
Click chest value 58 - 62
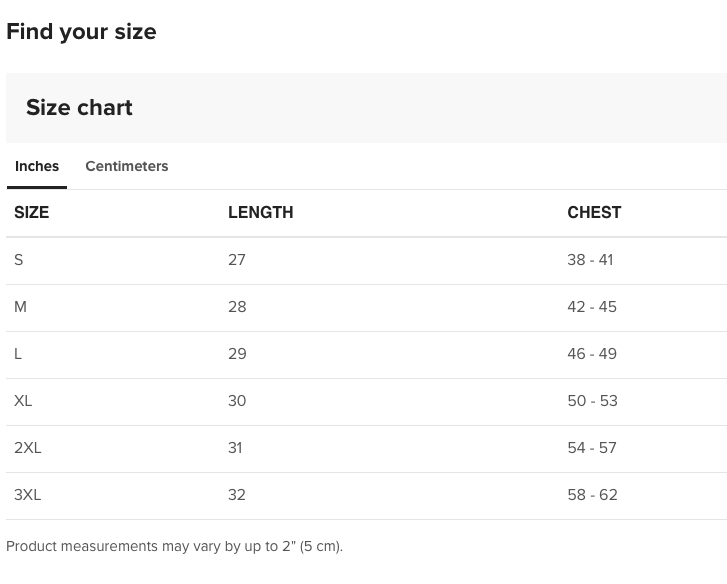pyautogui.click(x=592, y=495)
